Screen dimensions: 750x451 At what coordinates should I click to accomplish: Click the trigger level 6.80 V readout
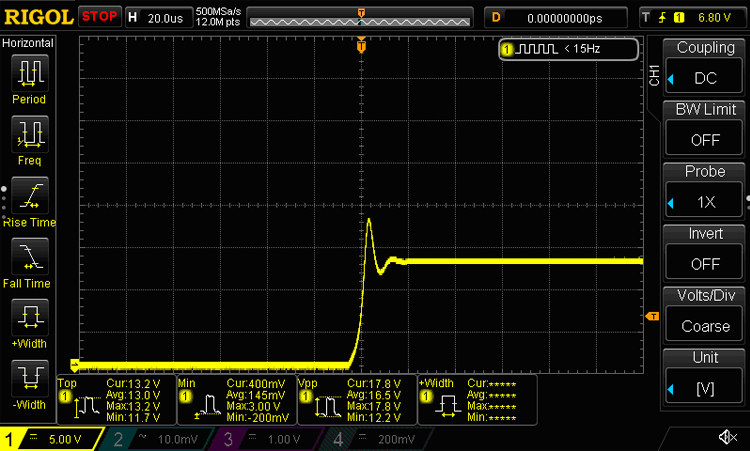715,18
